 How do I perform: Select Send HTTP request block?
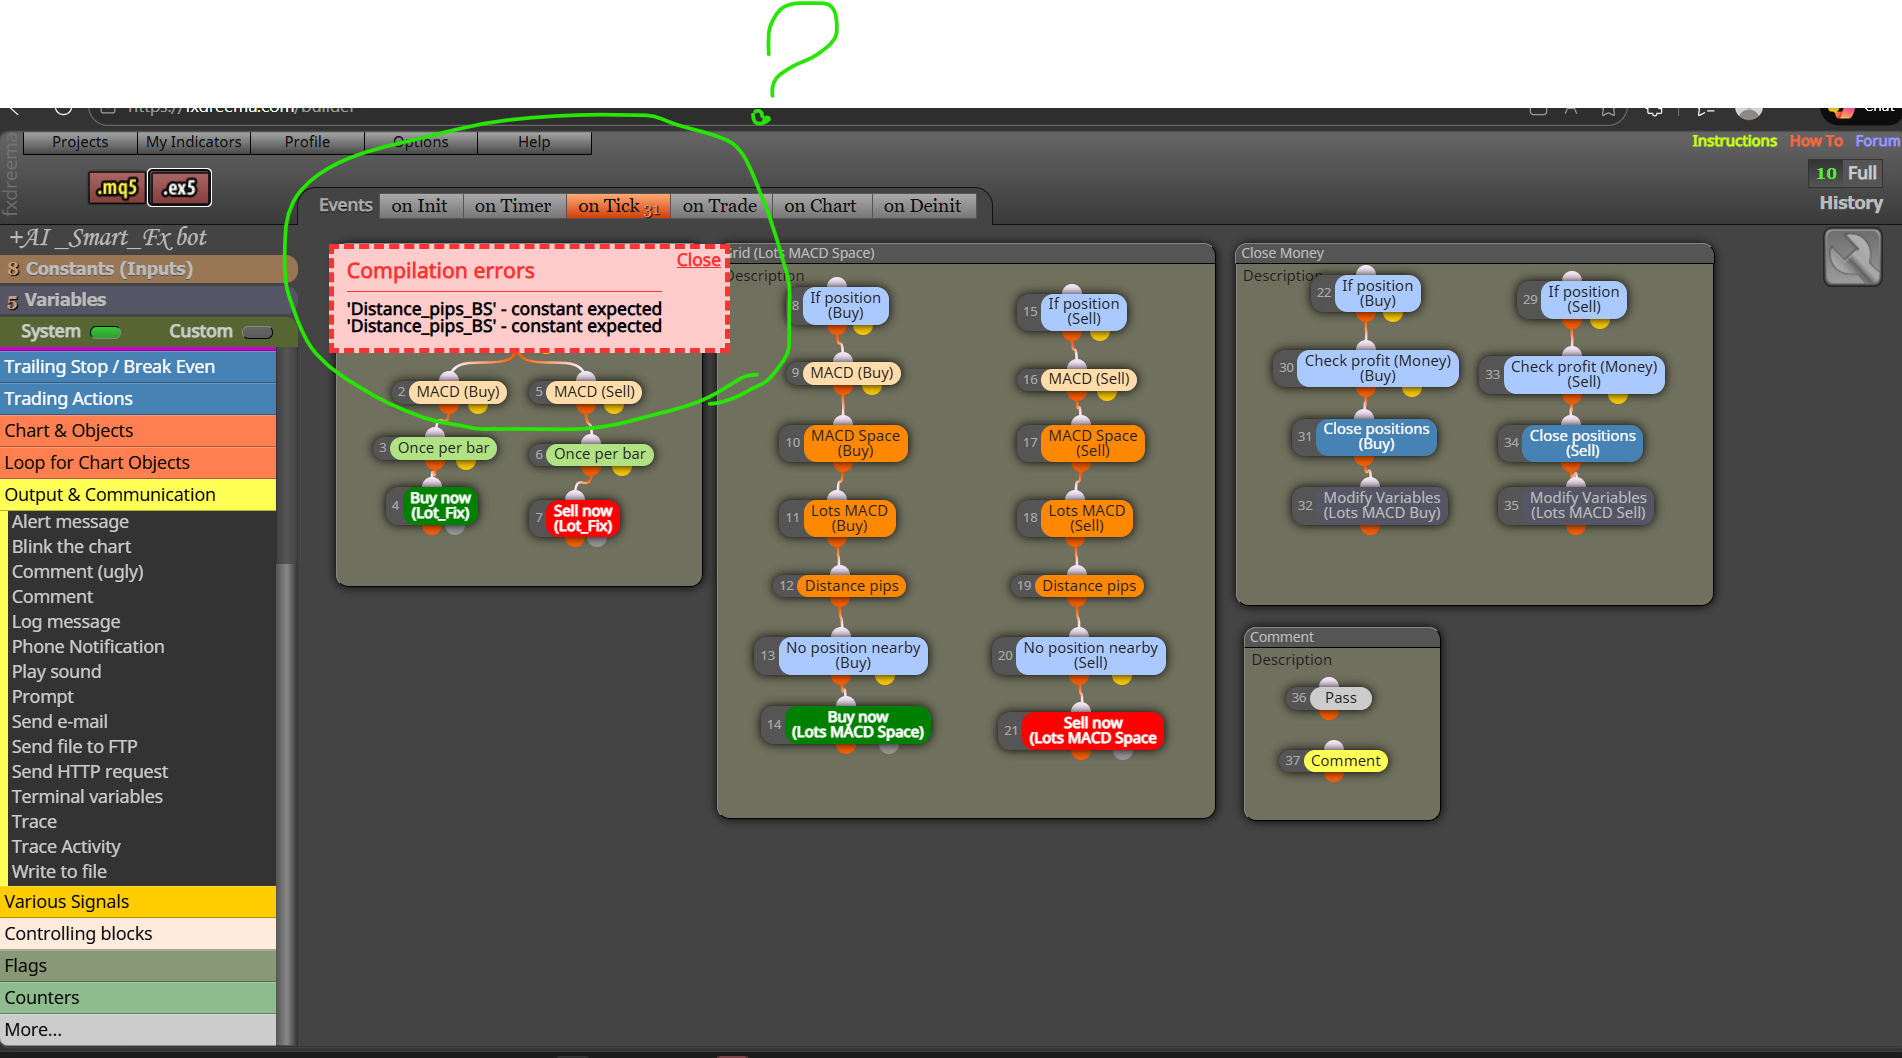pos(90,772)
